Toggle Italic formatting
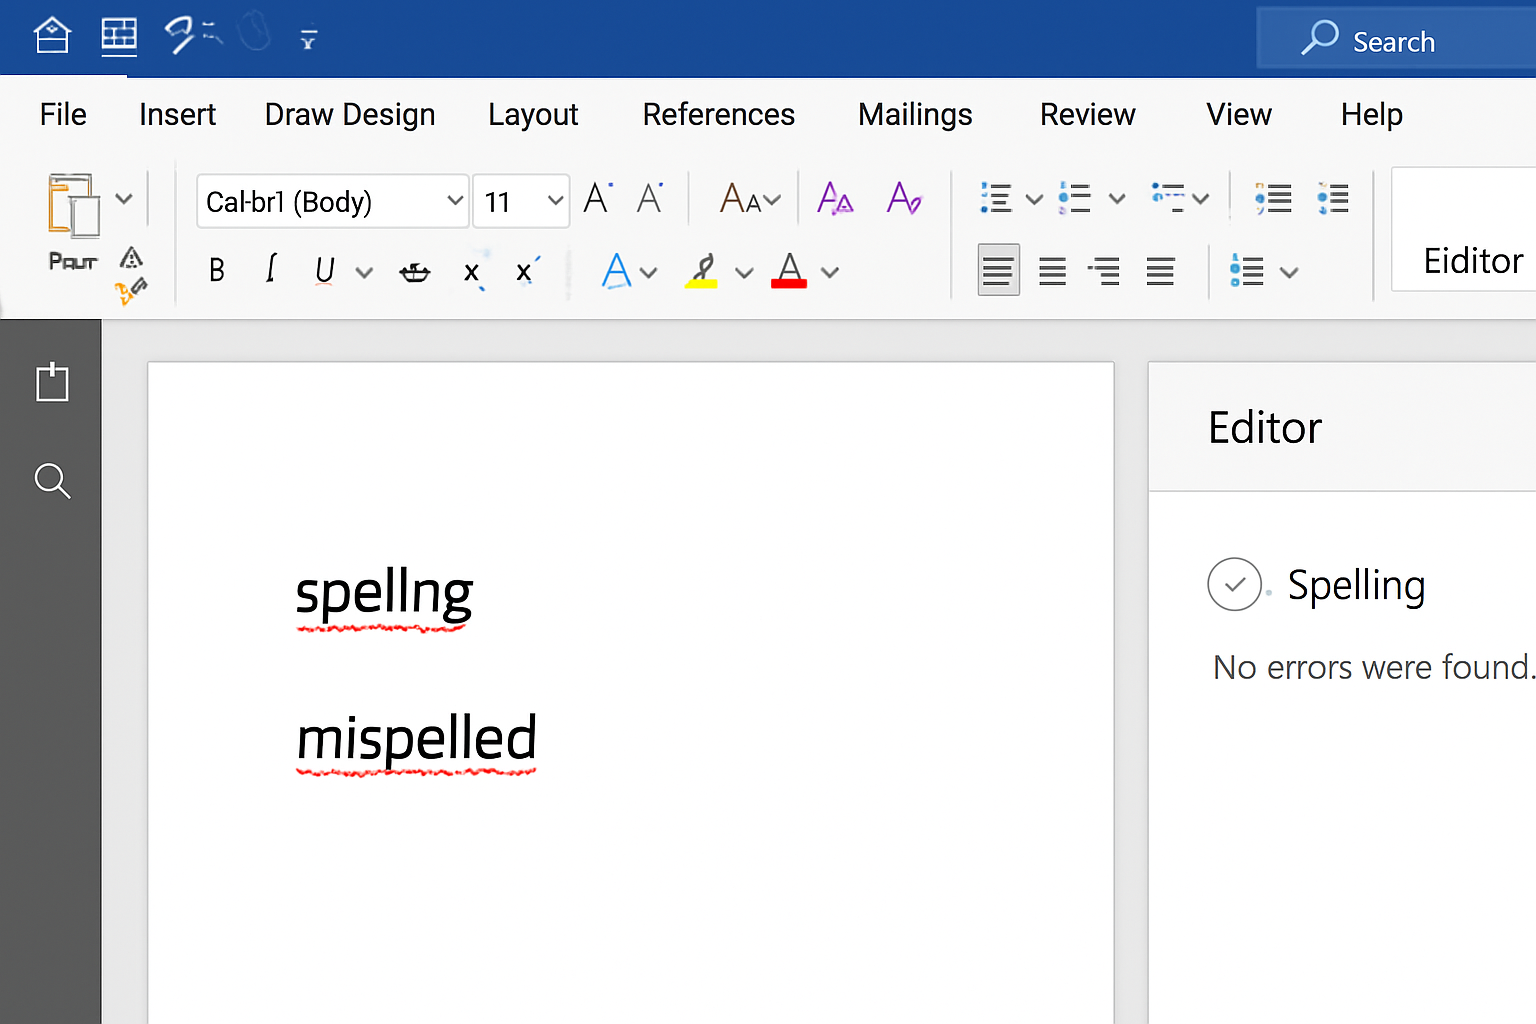The width and height of the screenshot is (1536, 1024). point(270,269)
